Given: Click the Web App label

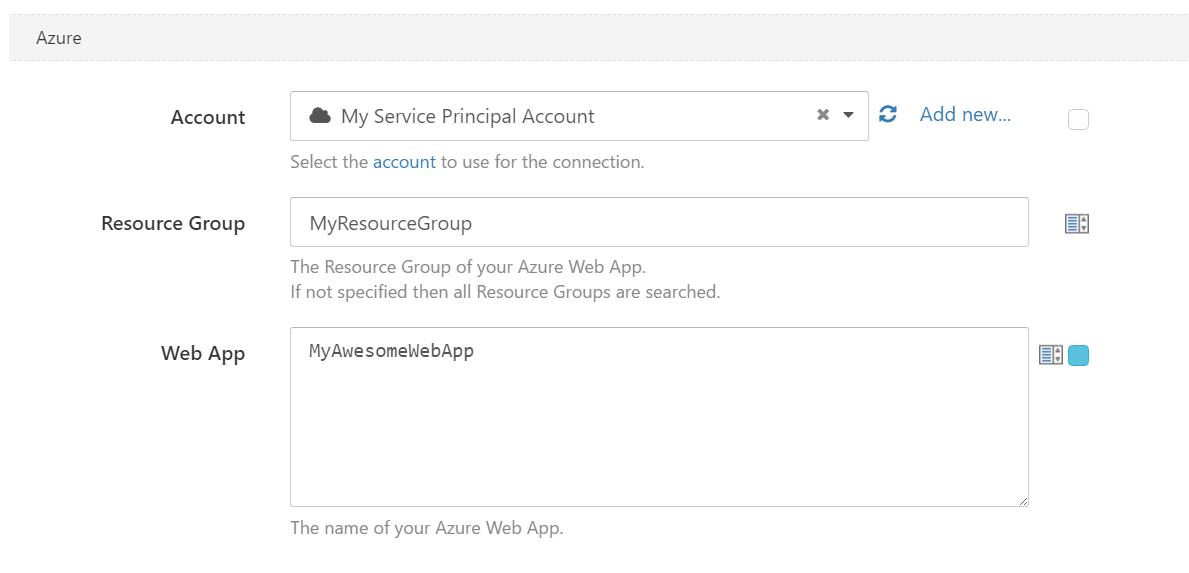Looking at the screenshot, I should point(203,354).
